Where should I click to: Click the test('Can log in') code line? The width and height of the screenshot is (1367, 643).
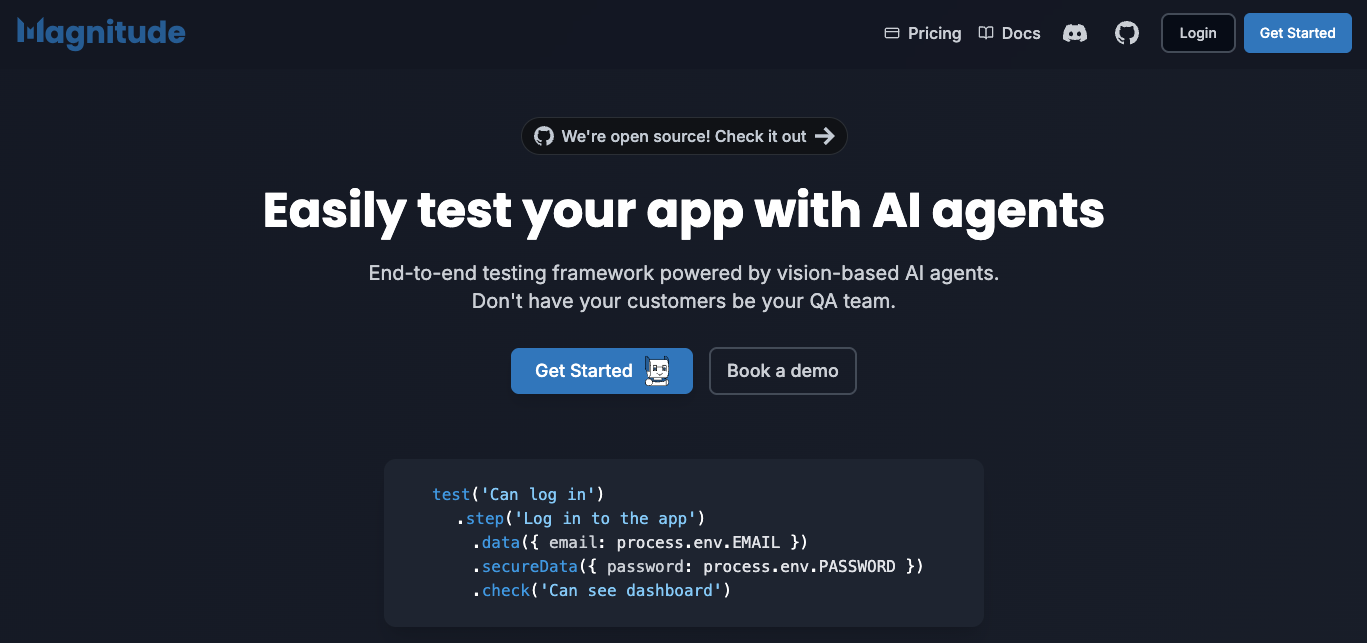point(518,494)
